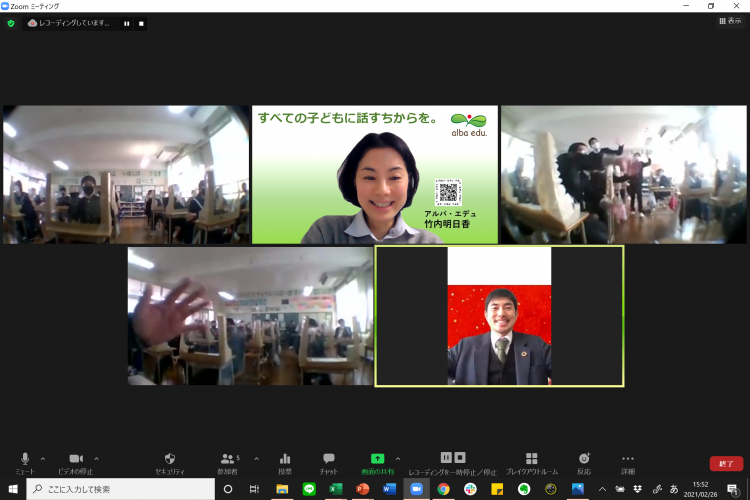Click the Dropbox tray icon
This screenshot has width=750, height=500.
[x=638, y=489]
